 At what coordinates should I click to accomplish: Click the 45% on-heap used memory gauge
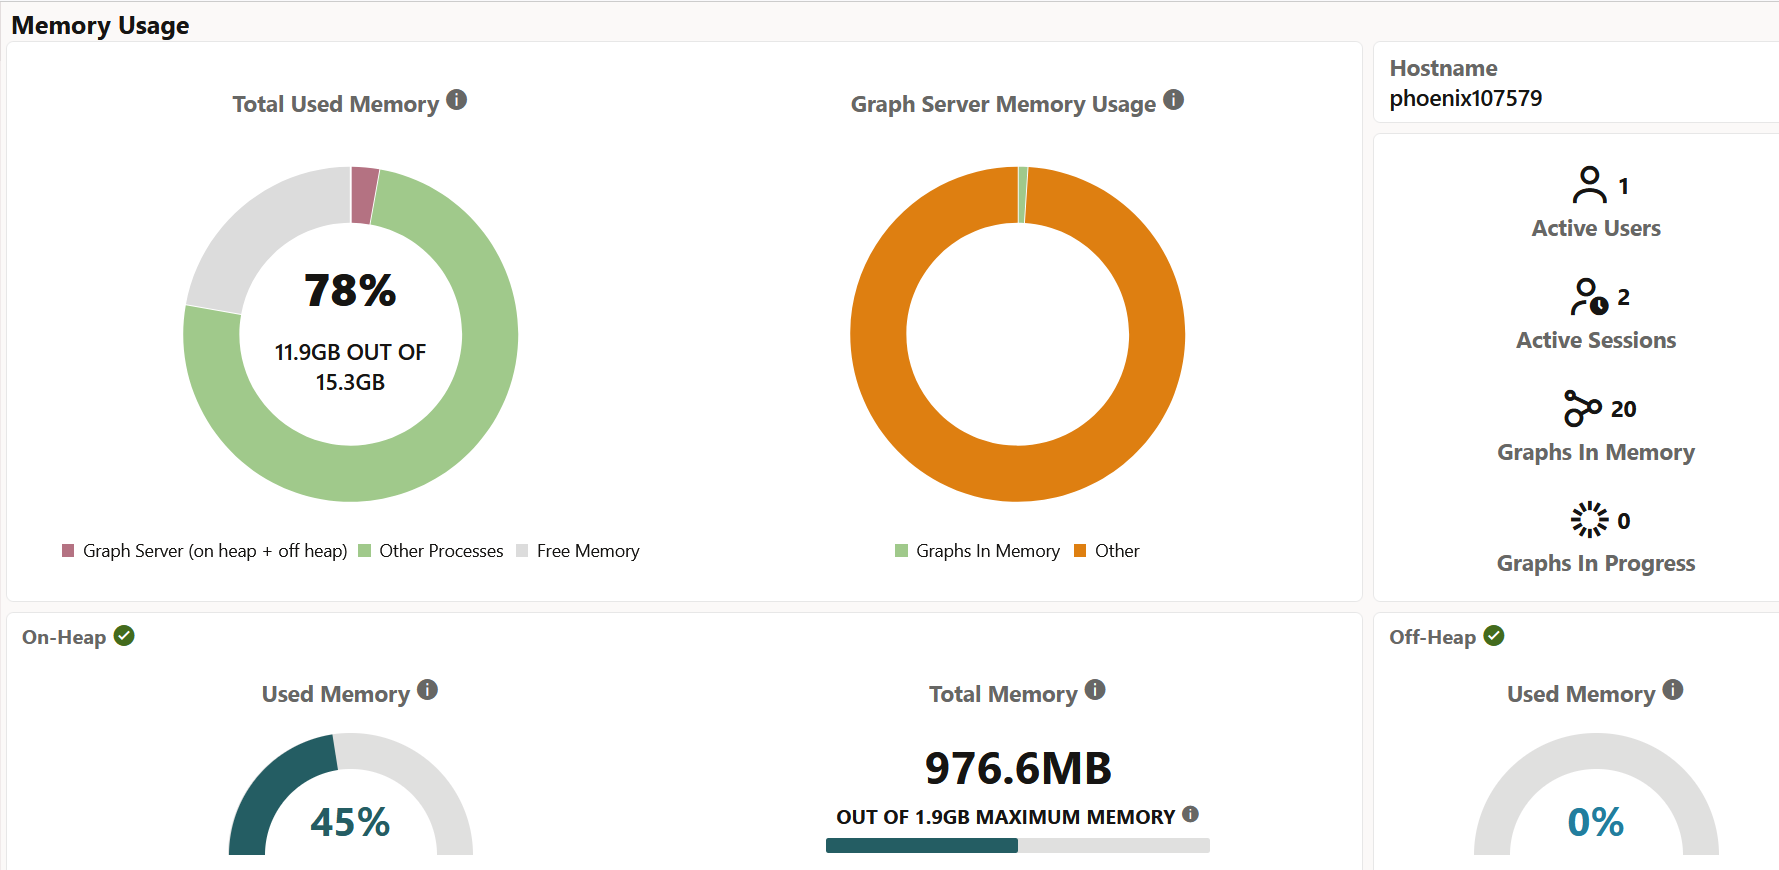(350, 795)
